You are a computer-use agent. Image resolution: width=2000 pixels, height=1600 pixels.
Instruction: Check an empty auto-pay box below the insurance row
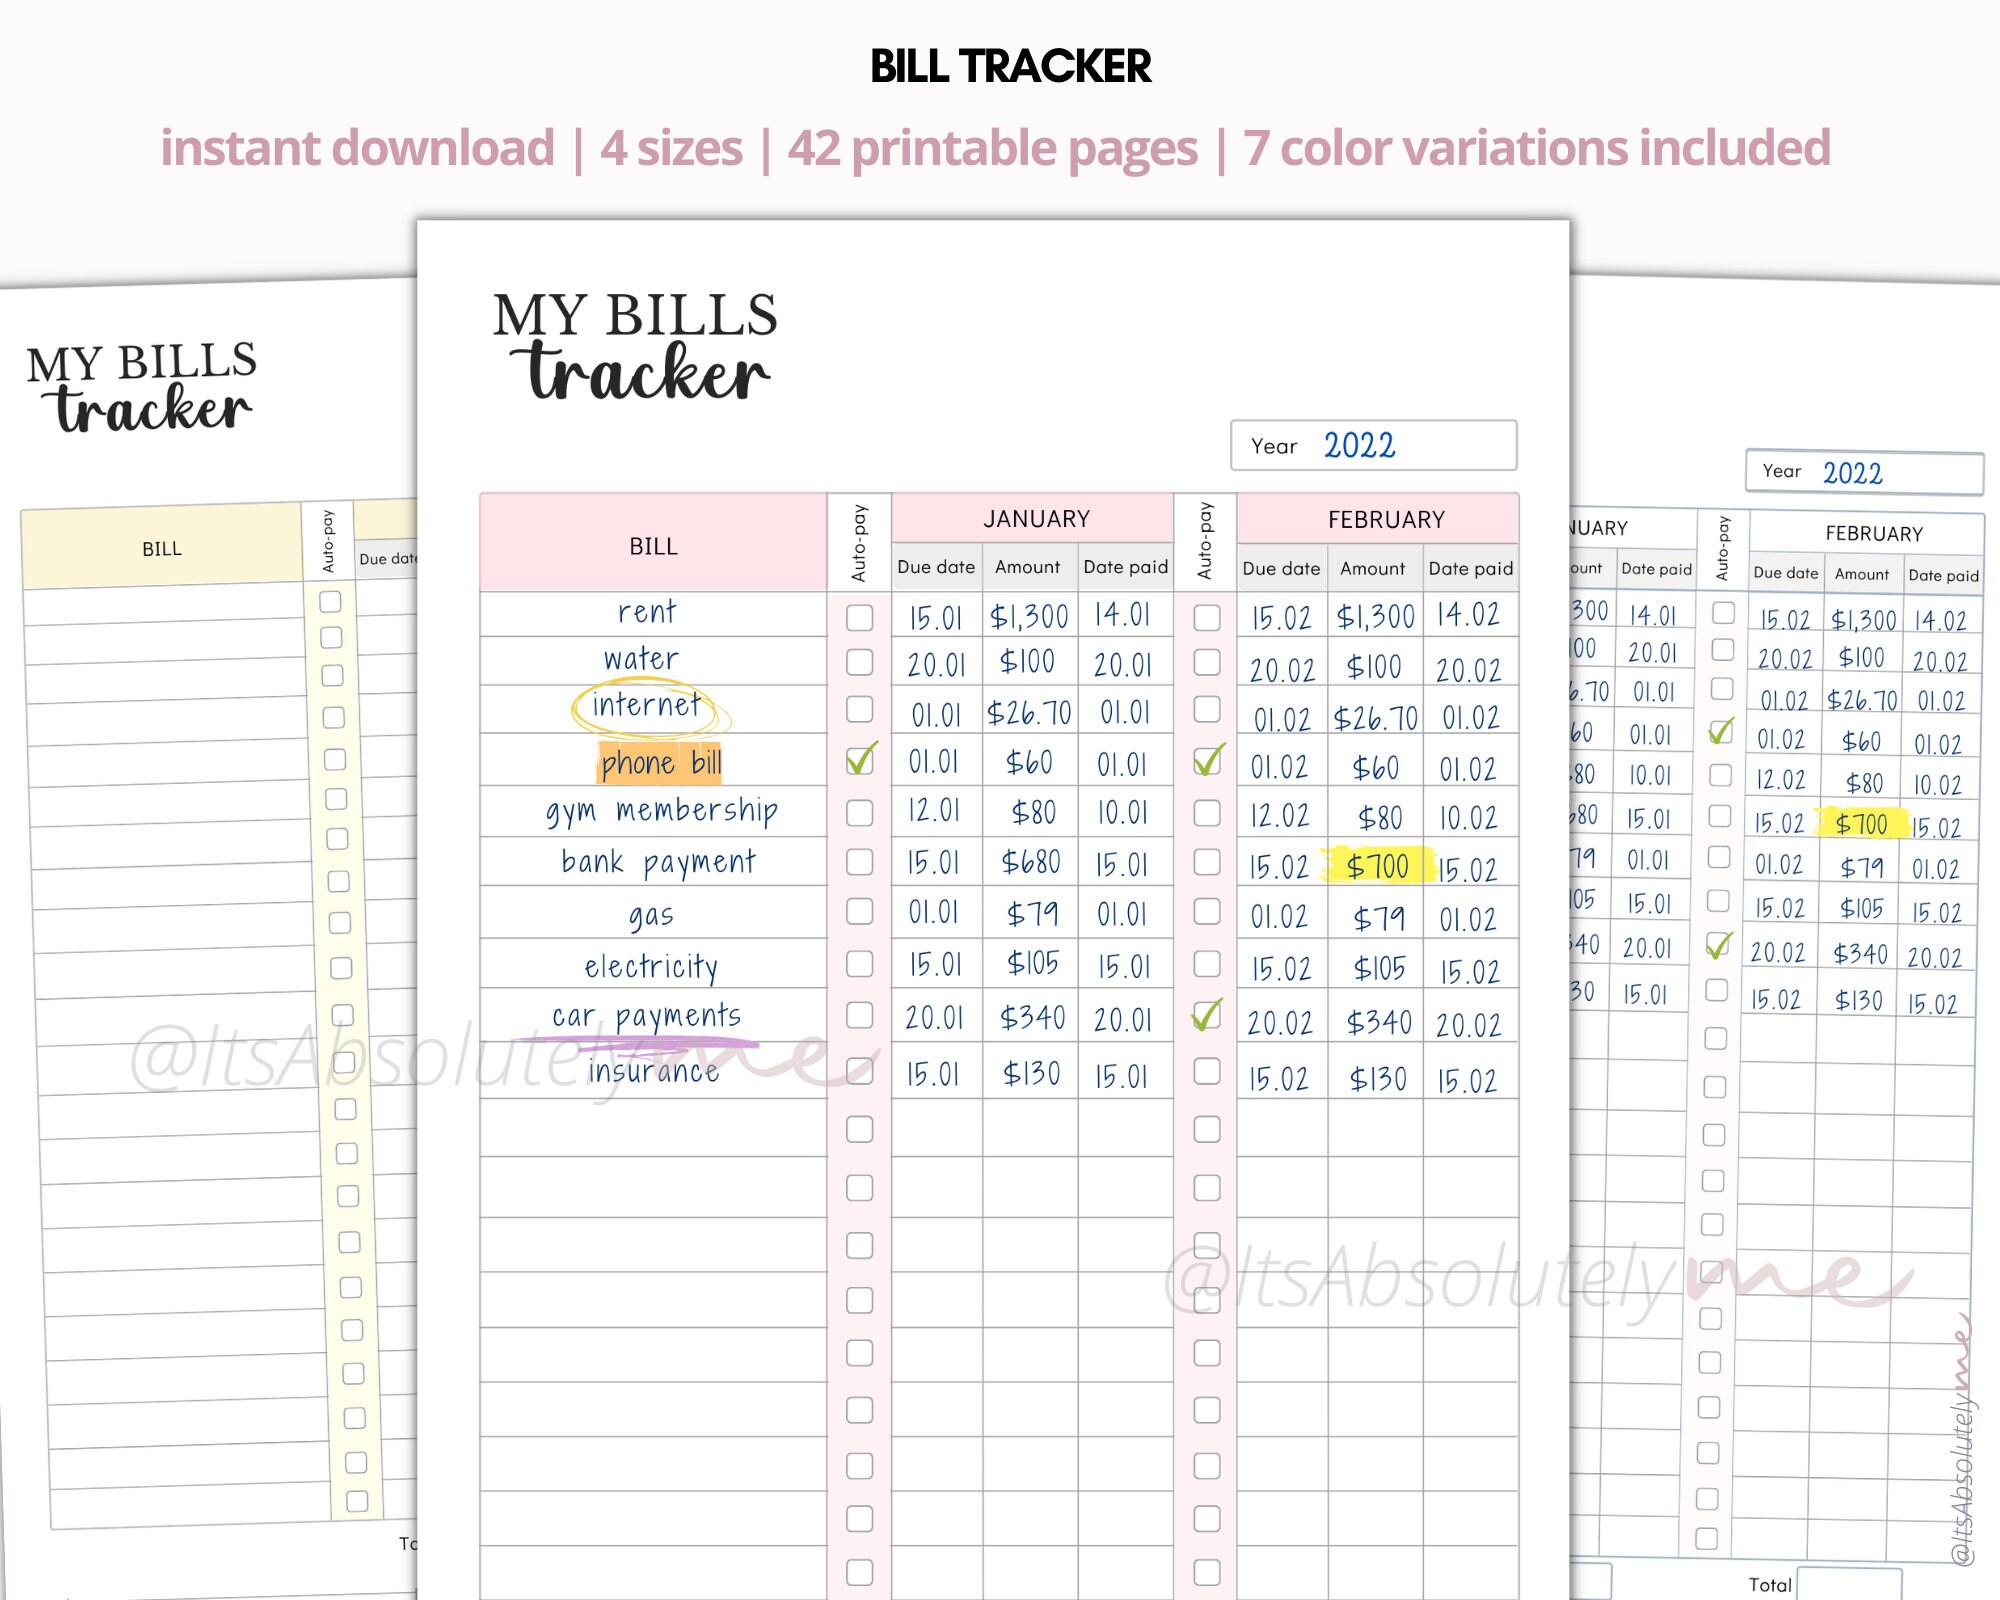point(858,1128)
